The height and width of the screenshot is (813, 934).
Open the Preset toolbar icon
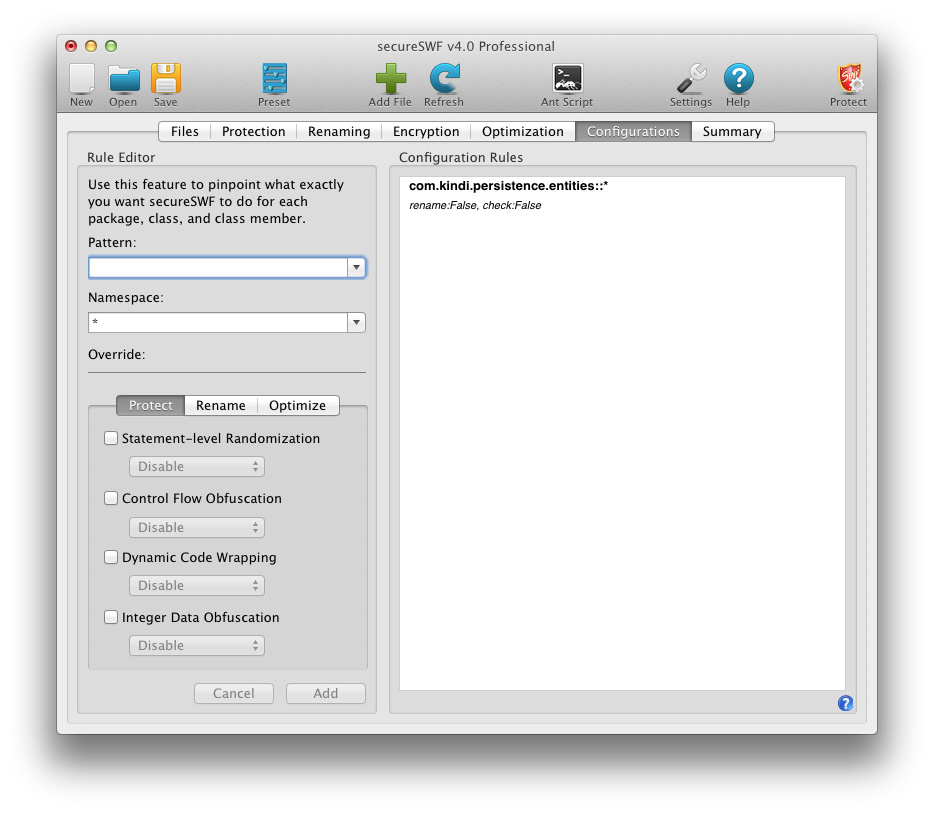tap(273, 79)
